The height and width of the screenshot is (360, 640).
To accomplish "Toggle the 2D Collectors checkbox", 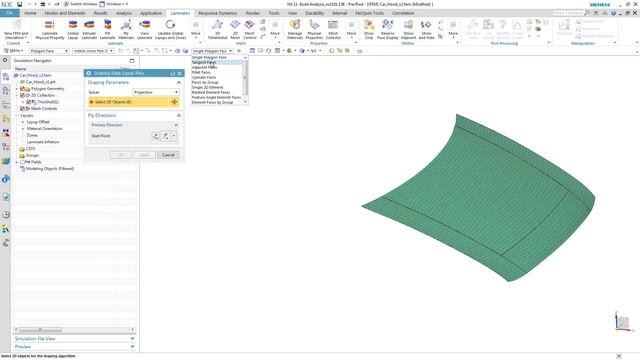I will click(x=22, y=95).
